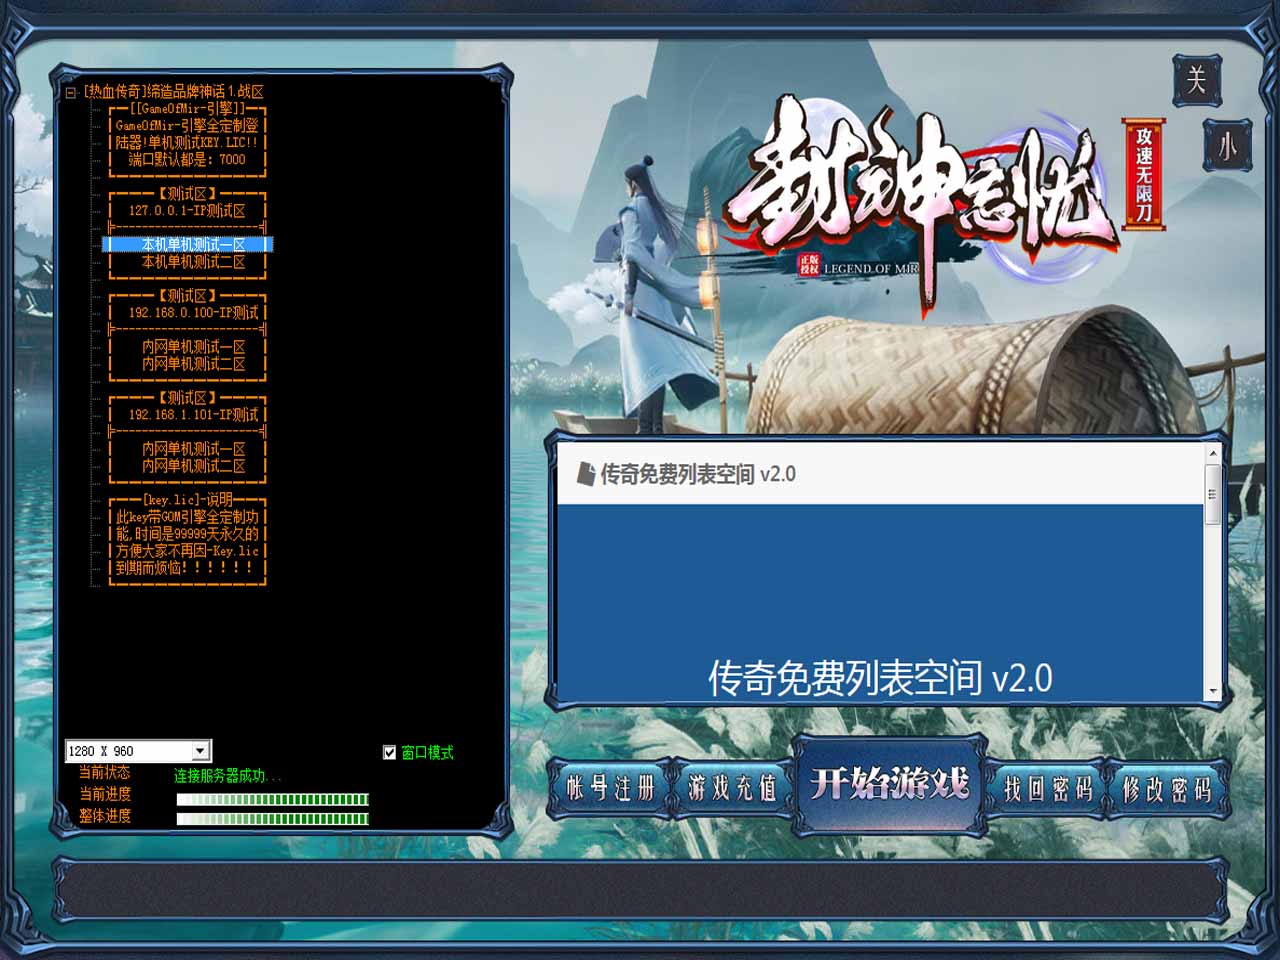Click scroll down arrow in announcement panel
This screenshot has height=960, width=1280.
click(x=1213, y=691)
